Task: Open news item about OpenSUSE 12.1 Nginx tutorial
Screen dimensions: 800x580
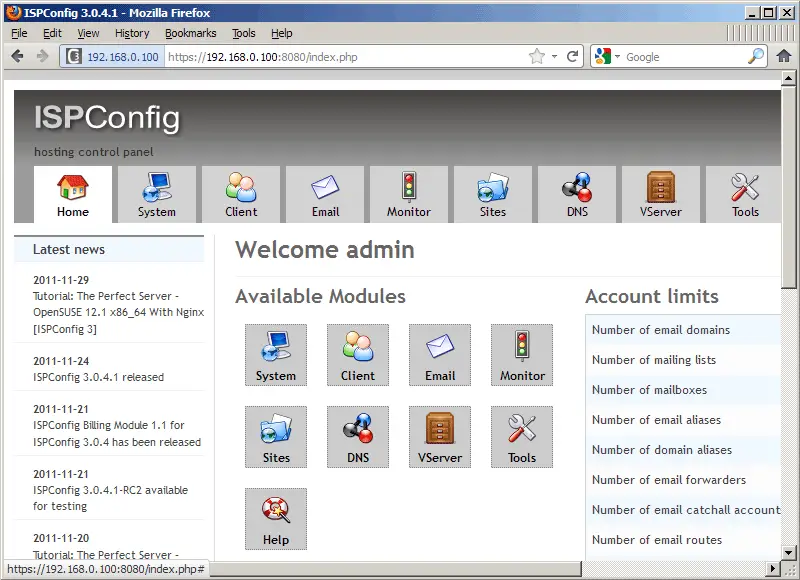Action: 118,312
